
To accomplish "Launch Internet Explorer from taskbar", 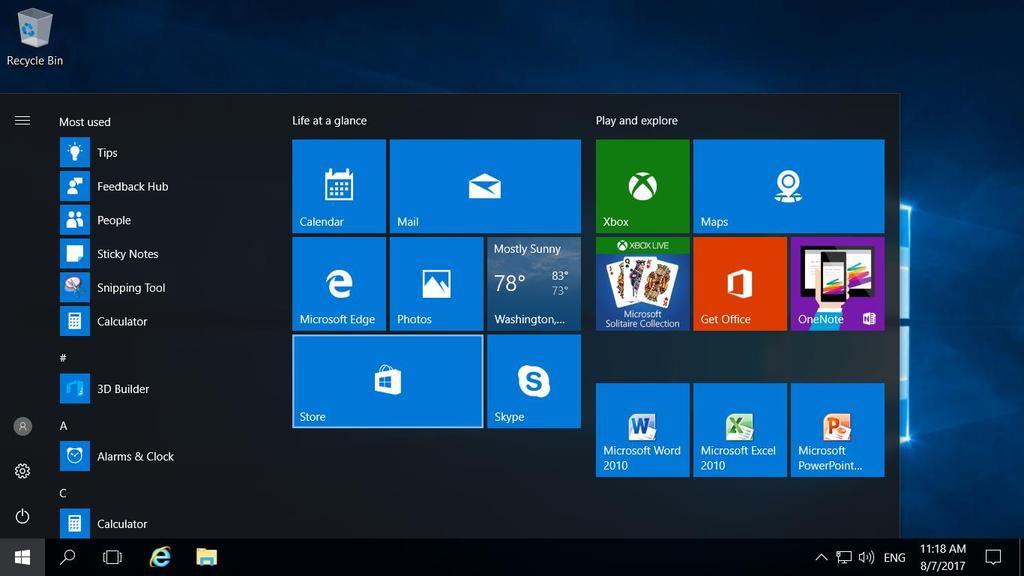I will pos(160,557).
